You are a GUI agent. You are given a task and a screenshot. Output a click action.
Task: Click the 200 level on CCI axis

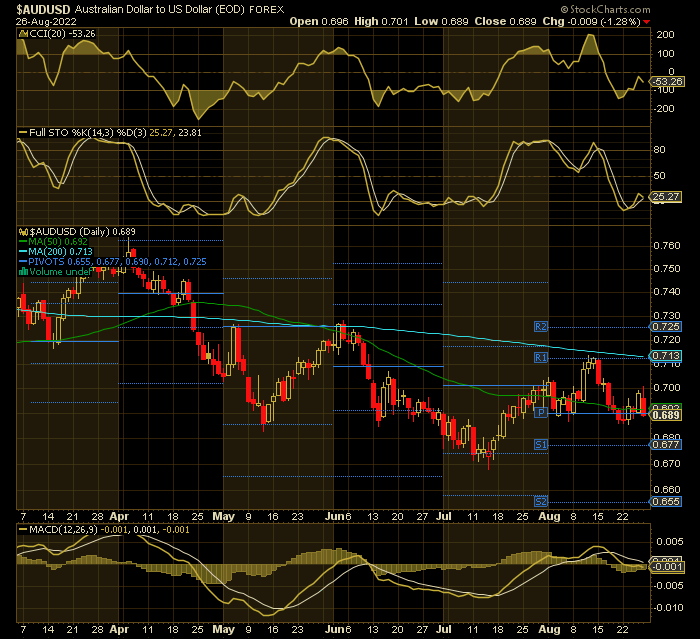point(666,34)
